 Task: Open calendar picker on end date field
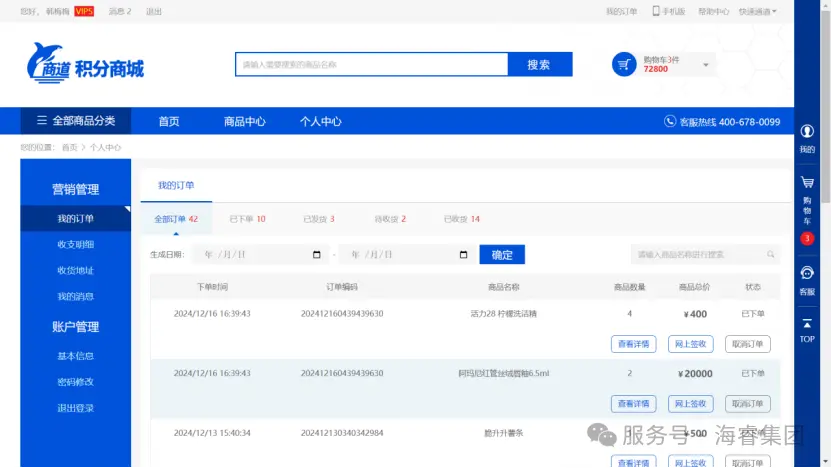(462, 255)
